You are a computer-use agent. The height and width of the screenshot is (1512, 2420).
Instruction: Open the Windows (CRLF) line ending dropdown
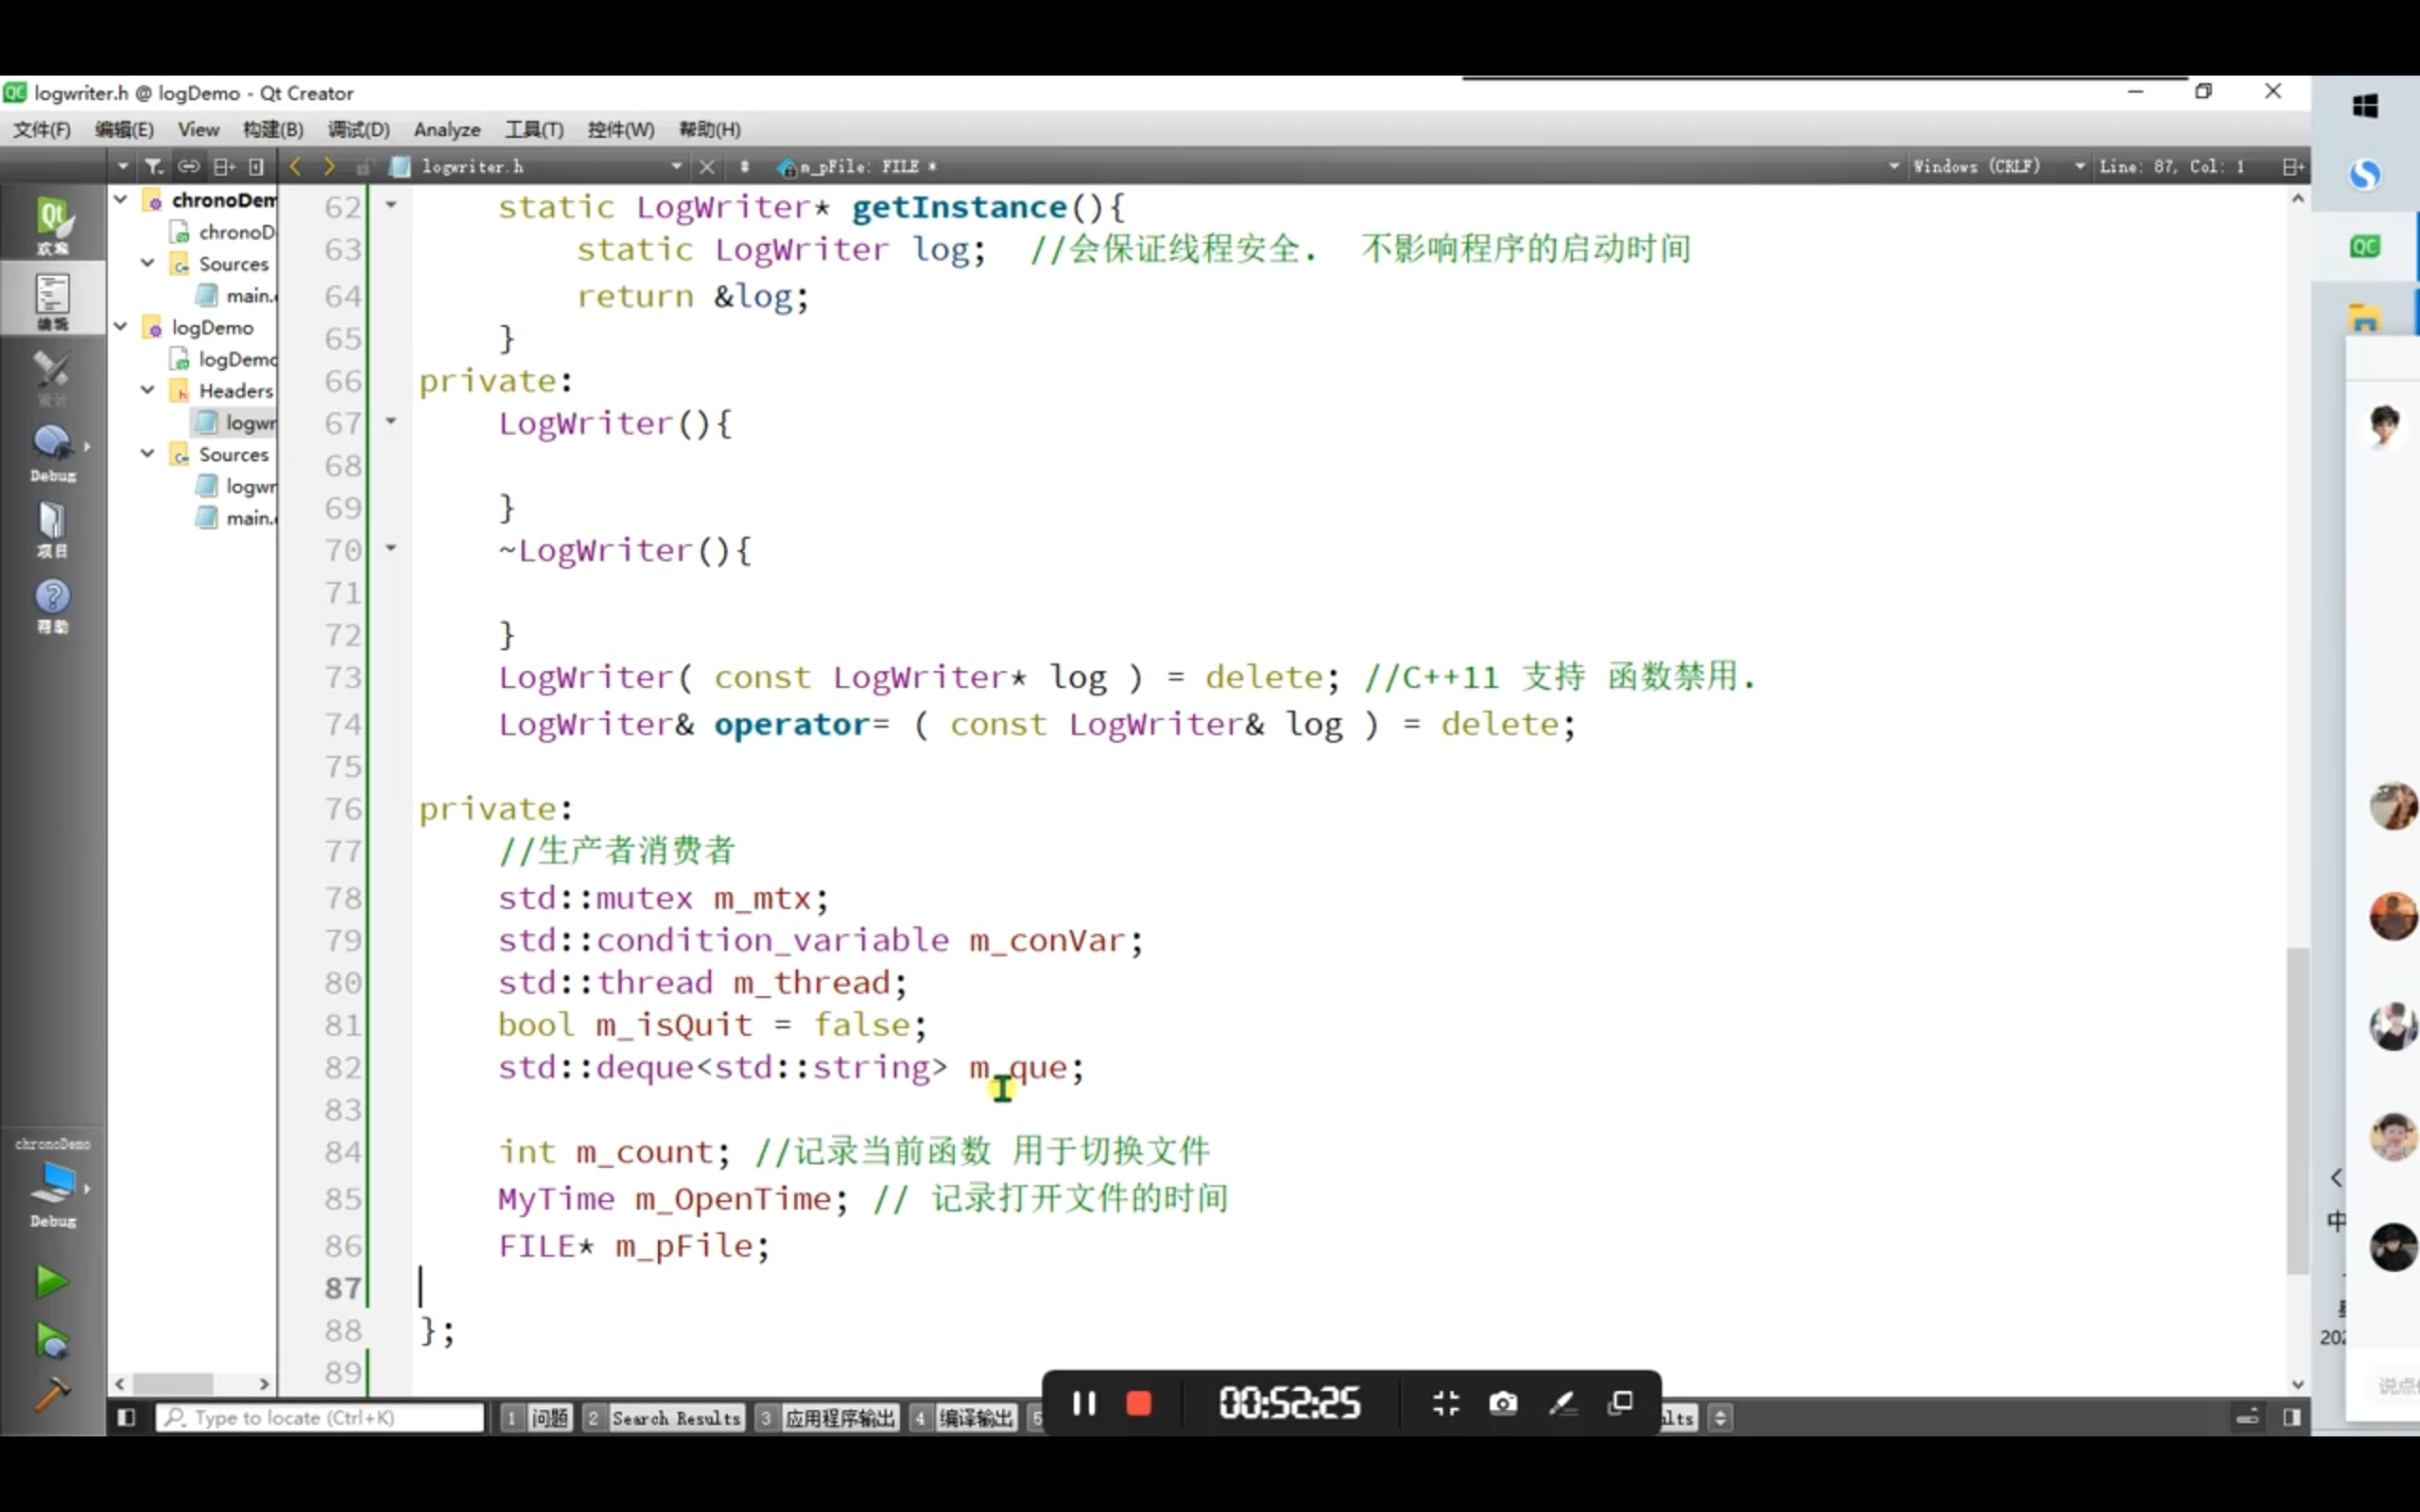tap(1988, 166)
